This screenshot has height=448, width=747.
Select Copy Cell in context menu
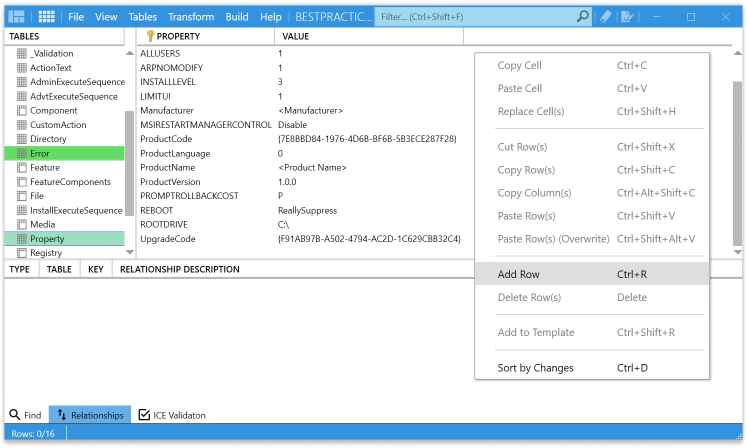(592, 65)
